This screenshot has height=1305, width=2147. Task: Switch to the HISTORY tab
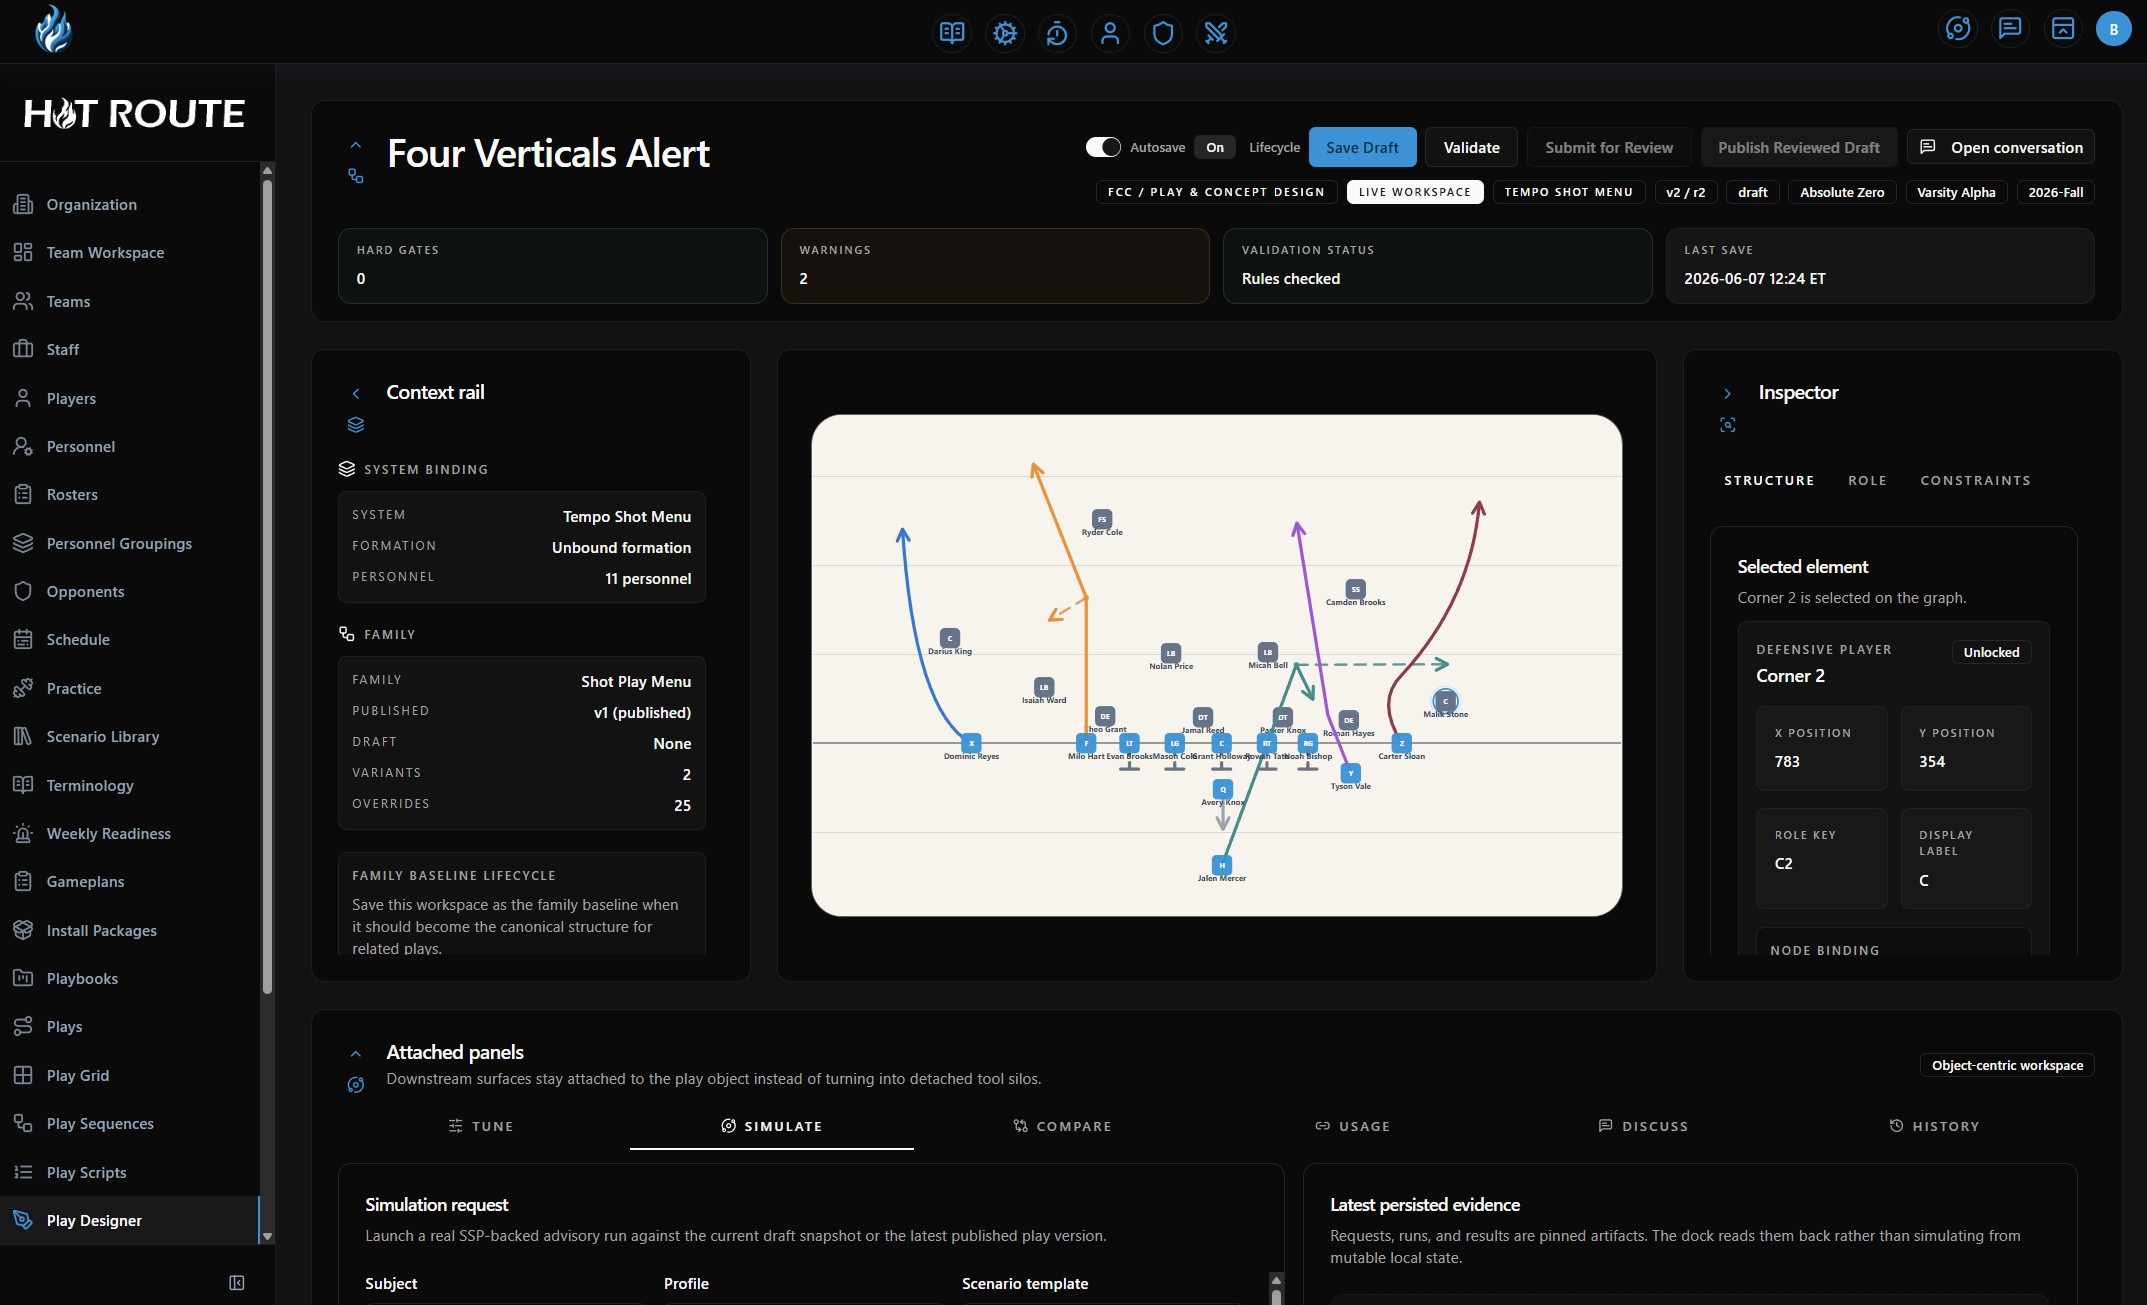pyautogui.click(x=1934, y=1126)
